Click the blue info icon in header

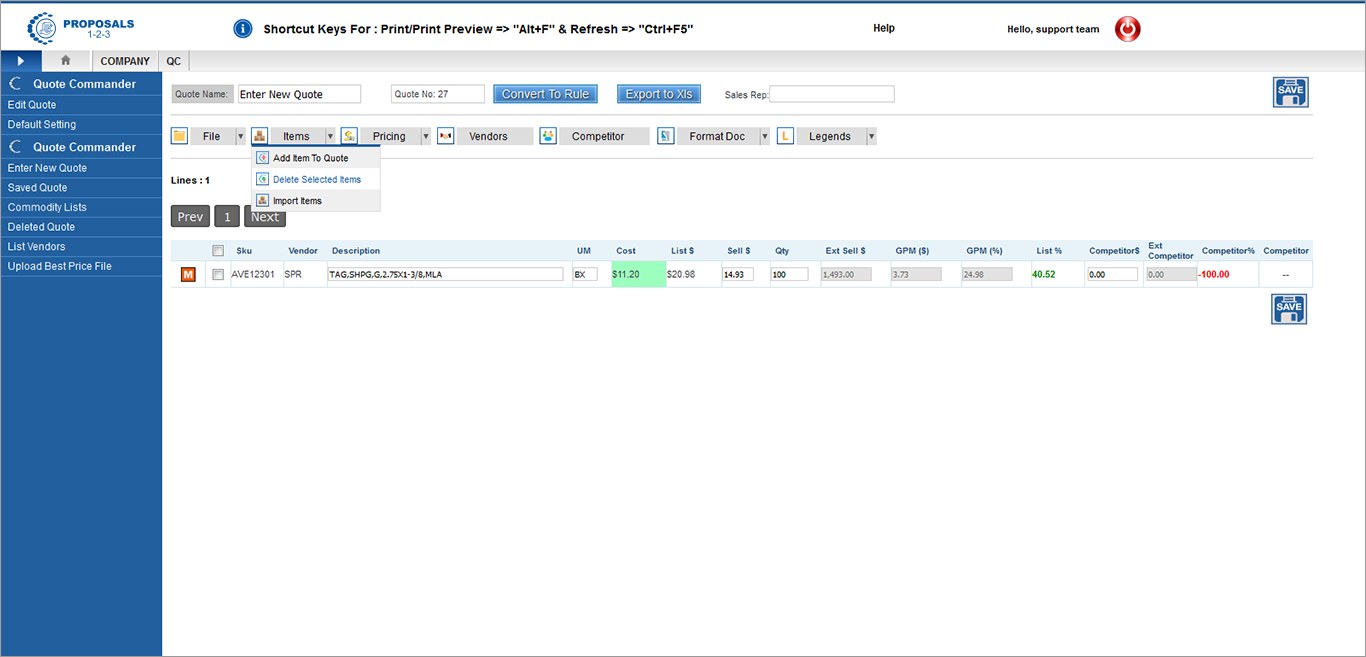(x=242, y=29)
